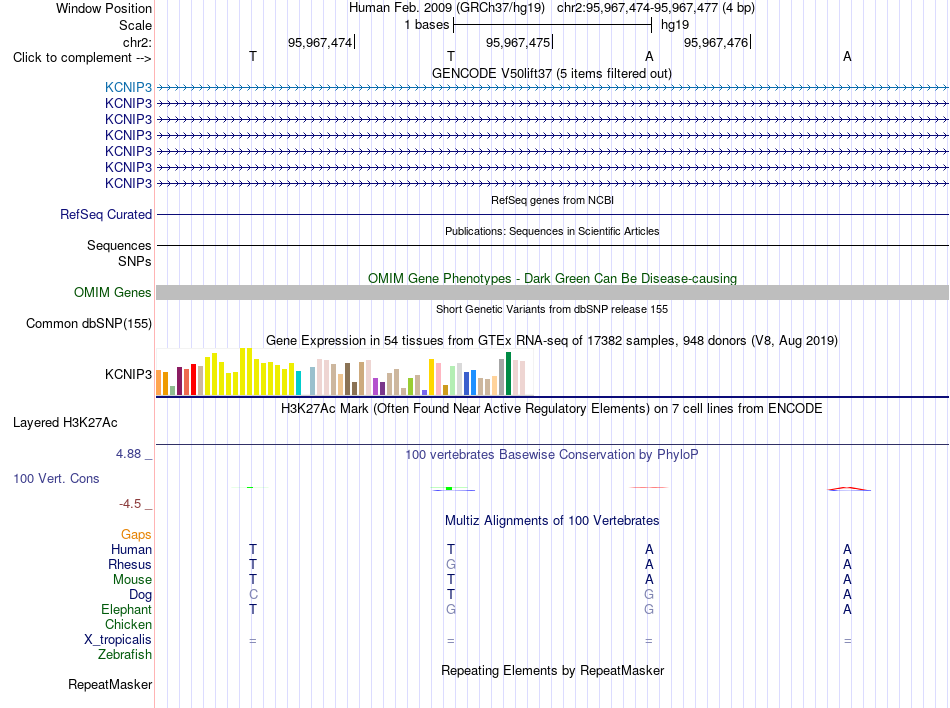Click the 100 Vert. Cons label
Image resolution: width=950 pixels, height=708 pixels.
pos(56,478)
